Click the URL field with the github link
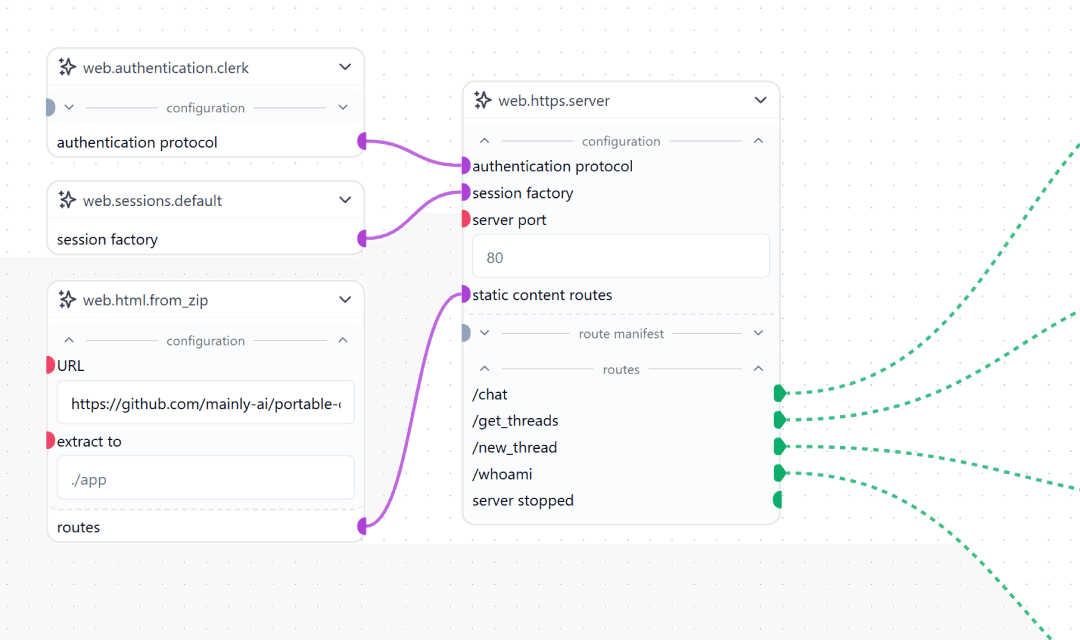 (x=205, y=403)
